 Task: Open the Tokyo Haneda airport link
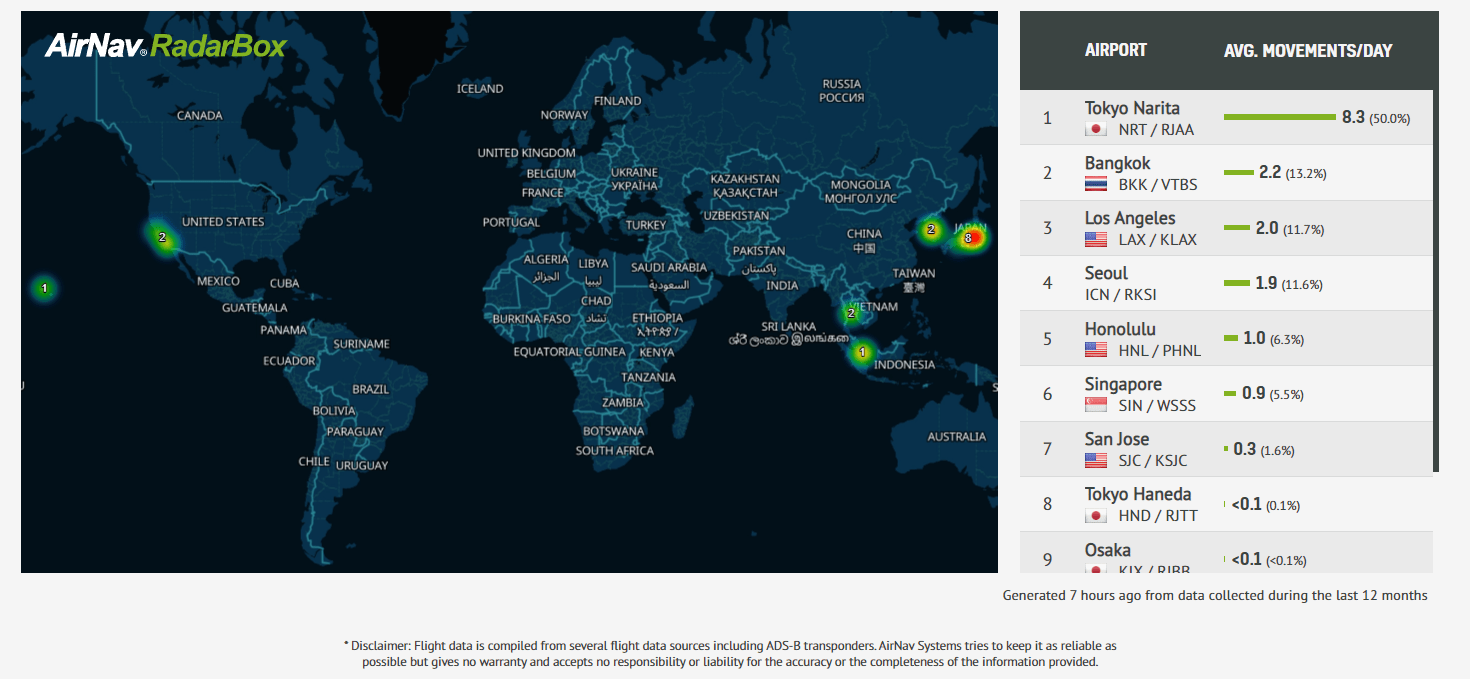point(1138,494)
